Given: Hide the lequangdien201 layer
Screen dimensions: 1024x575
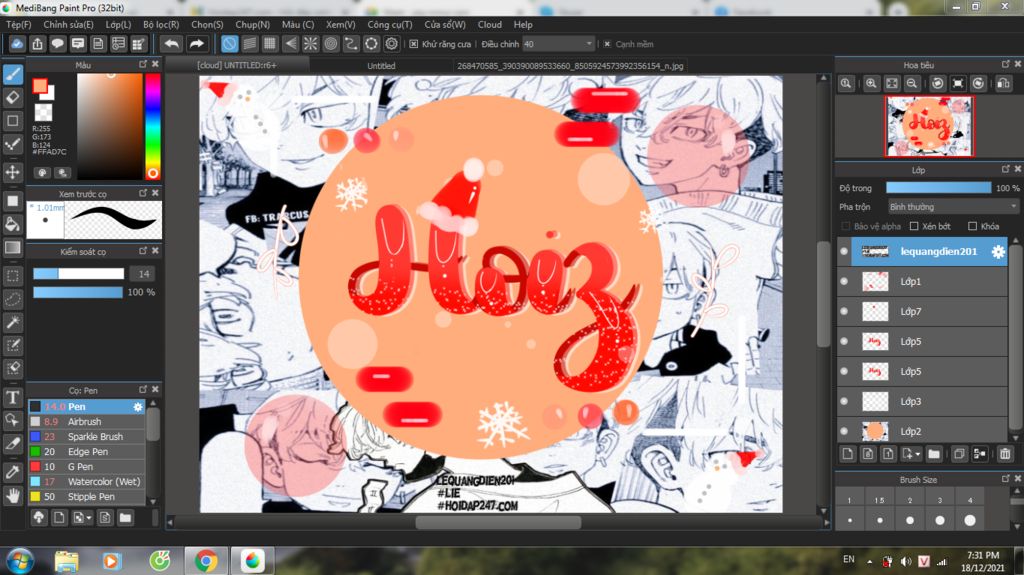Looking at the screenshot, I should click(844, 252).
